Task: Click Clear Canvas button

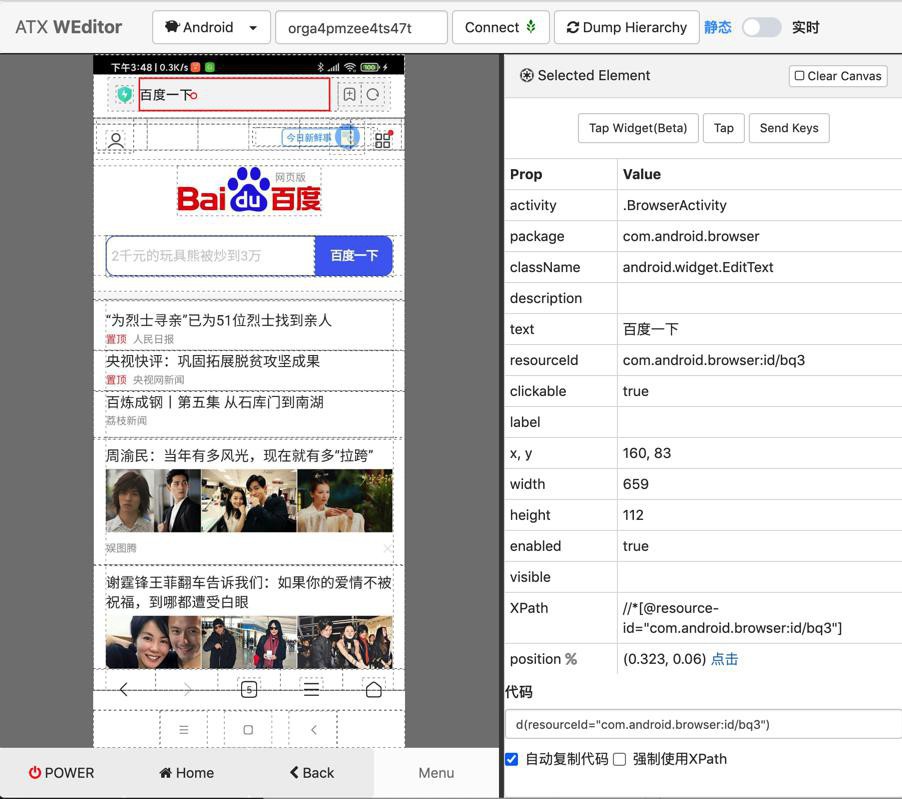Action: click(x=838, y=76)
